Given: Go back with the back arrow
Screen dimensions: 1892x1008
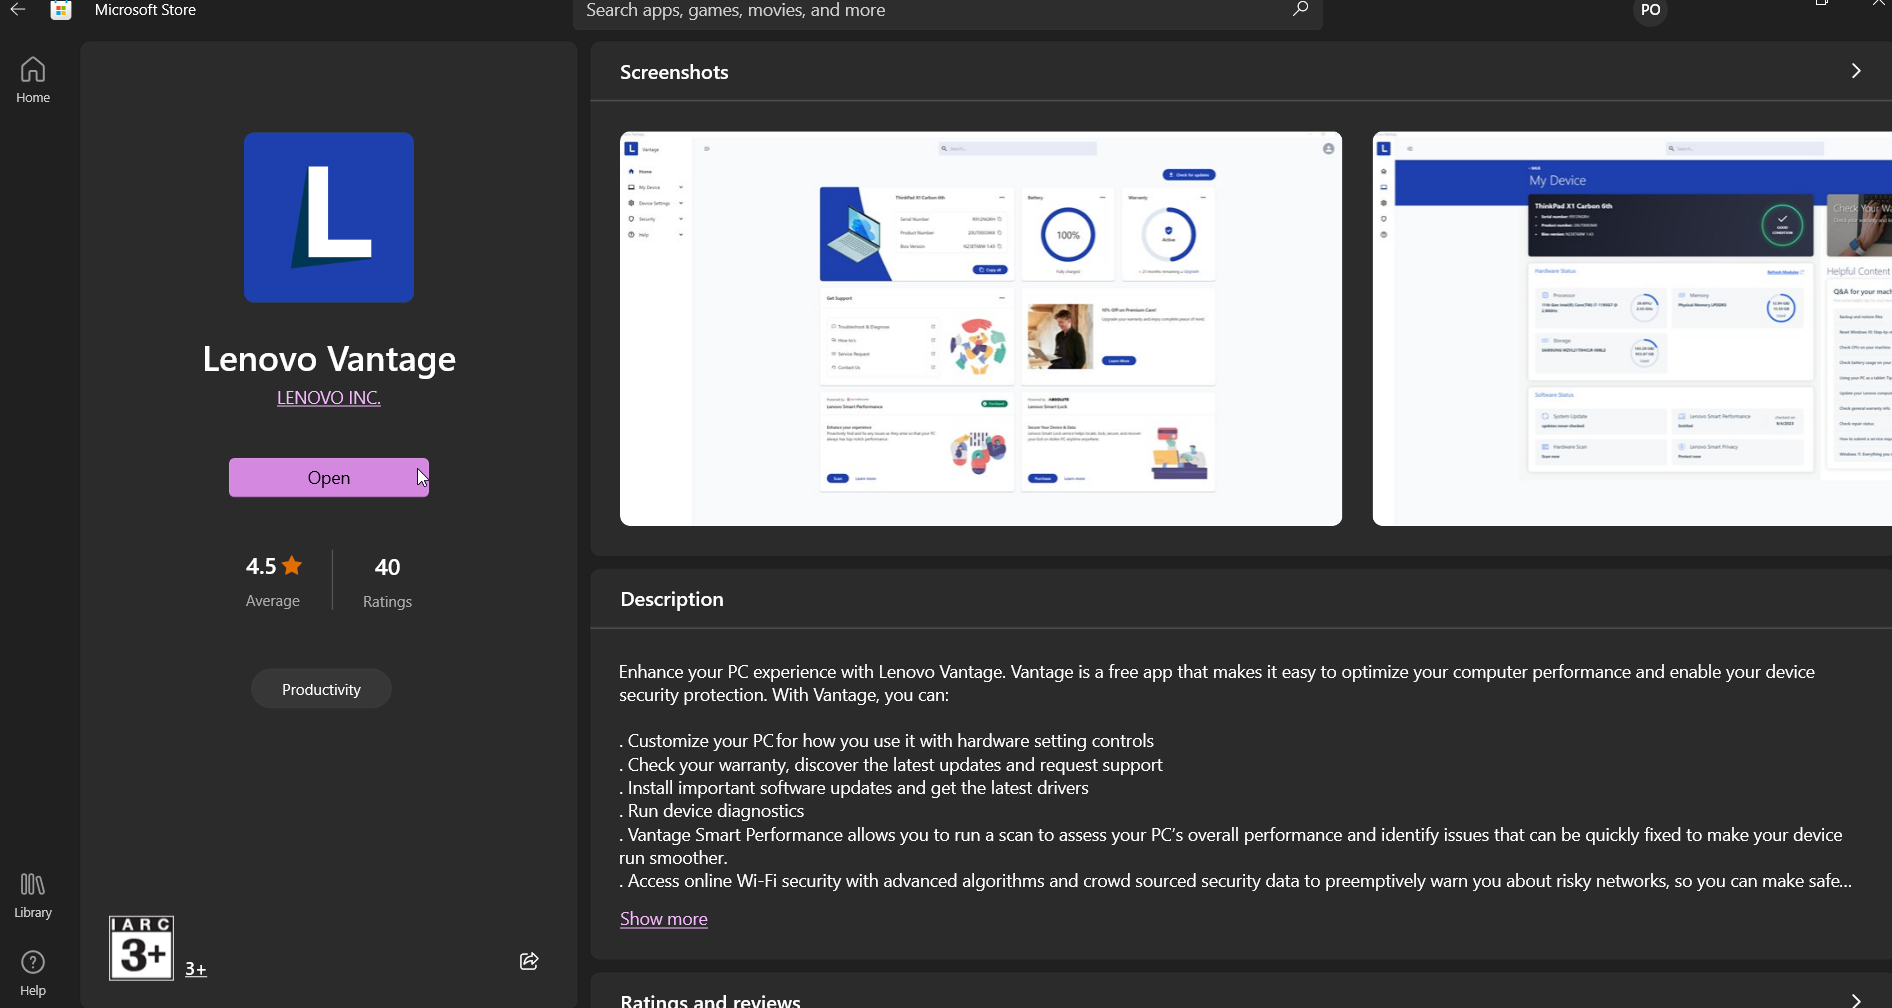Looking at the screenshot, I should click(17, 9).
